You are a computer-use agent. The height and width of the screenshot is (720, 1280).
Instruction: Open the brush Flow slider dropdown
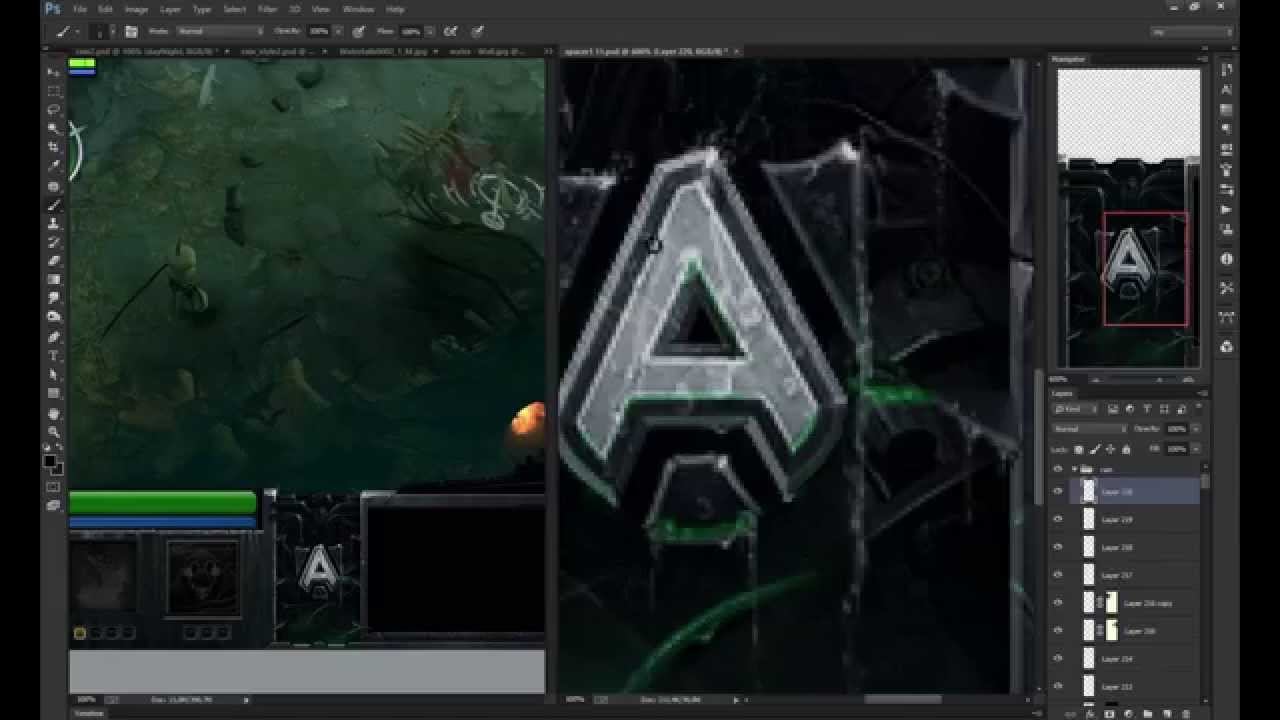point(430,32)
